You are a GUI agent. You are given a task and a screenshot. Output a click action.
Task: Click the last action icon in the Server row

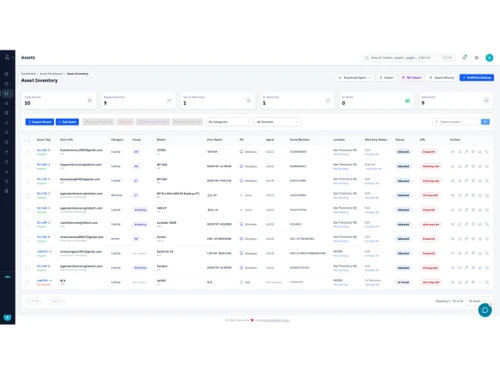coord(487,239)
